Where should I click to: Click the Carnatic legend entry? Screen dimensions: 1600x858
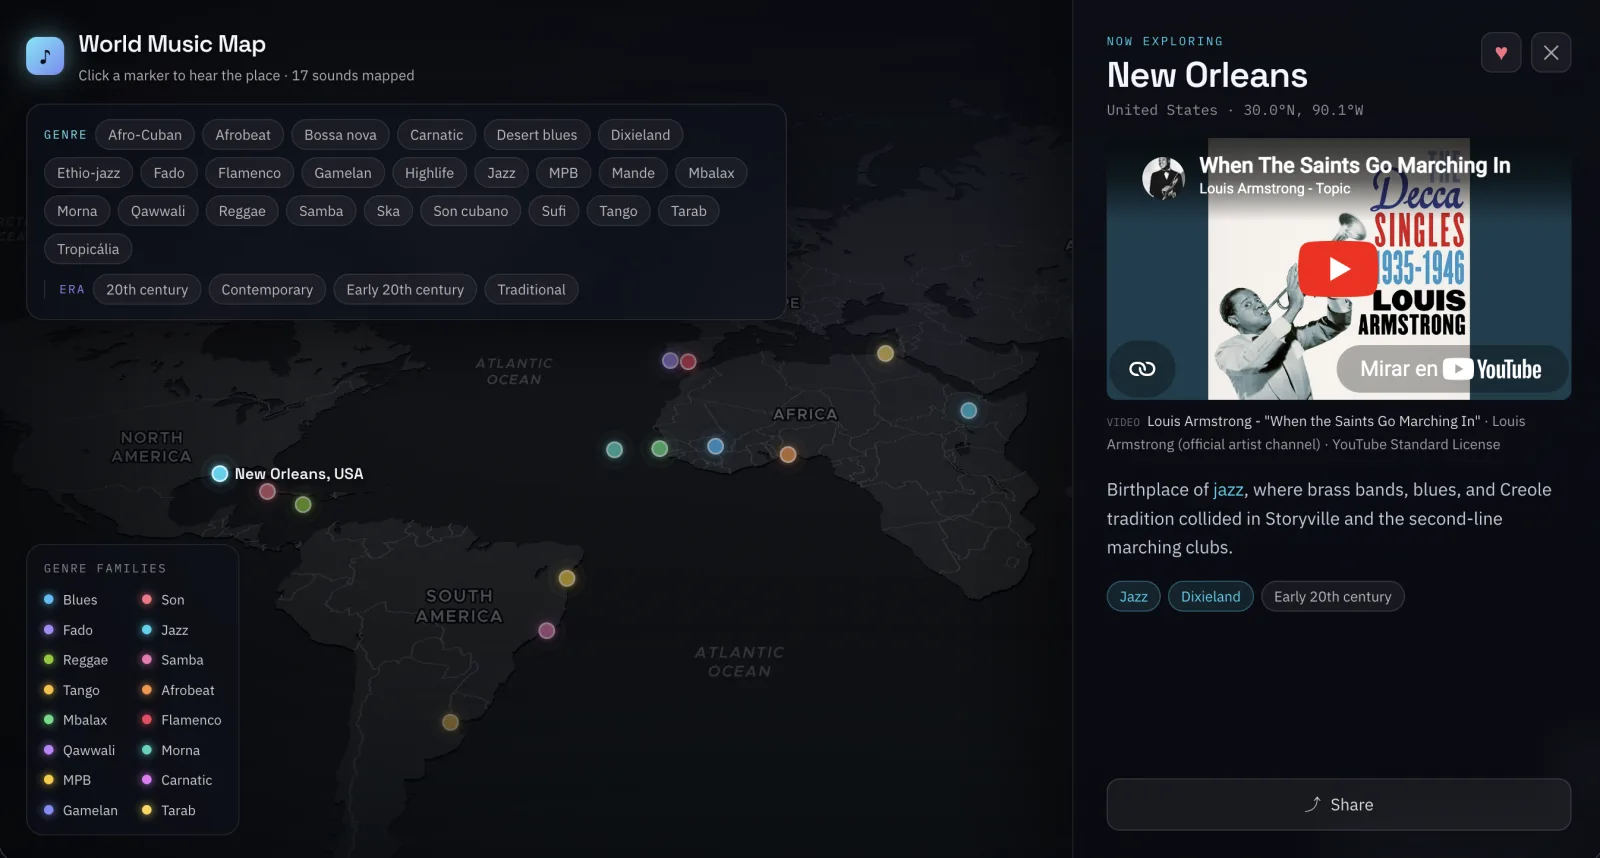(177, 780)
